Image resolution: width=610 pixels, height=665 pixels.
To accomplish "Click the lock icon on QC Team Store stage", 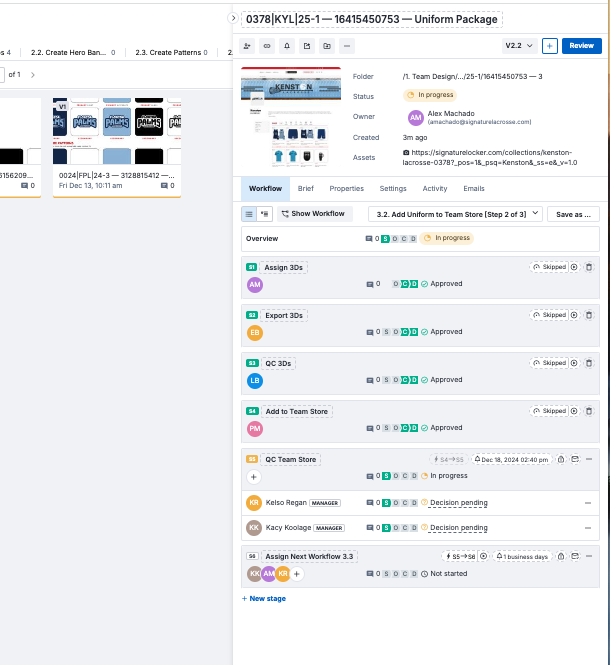I will [x=560, y=460].
